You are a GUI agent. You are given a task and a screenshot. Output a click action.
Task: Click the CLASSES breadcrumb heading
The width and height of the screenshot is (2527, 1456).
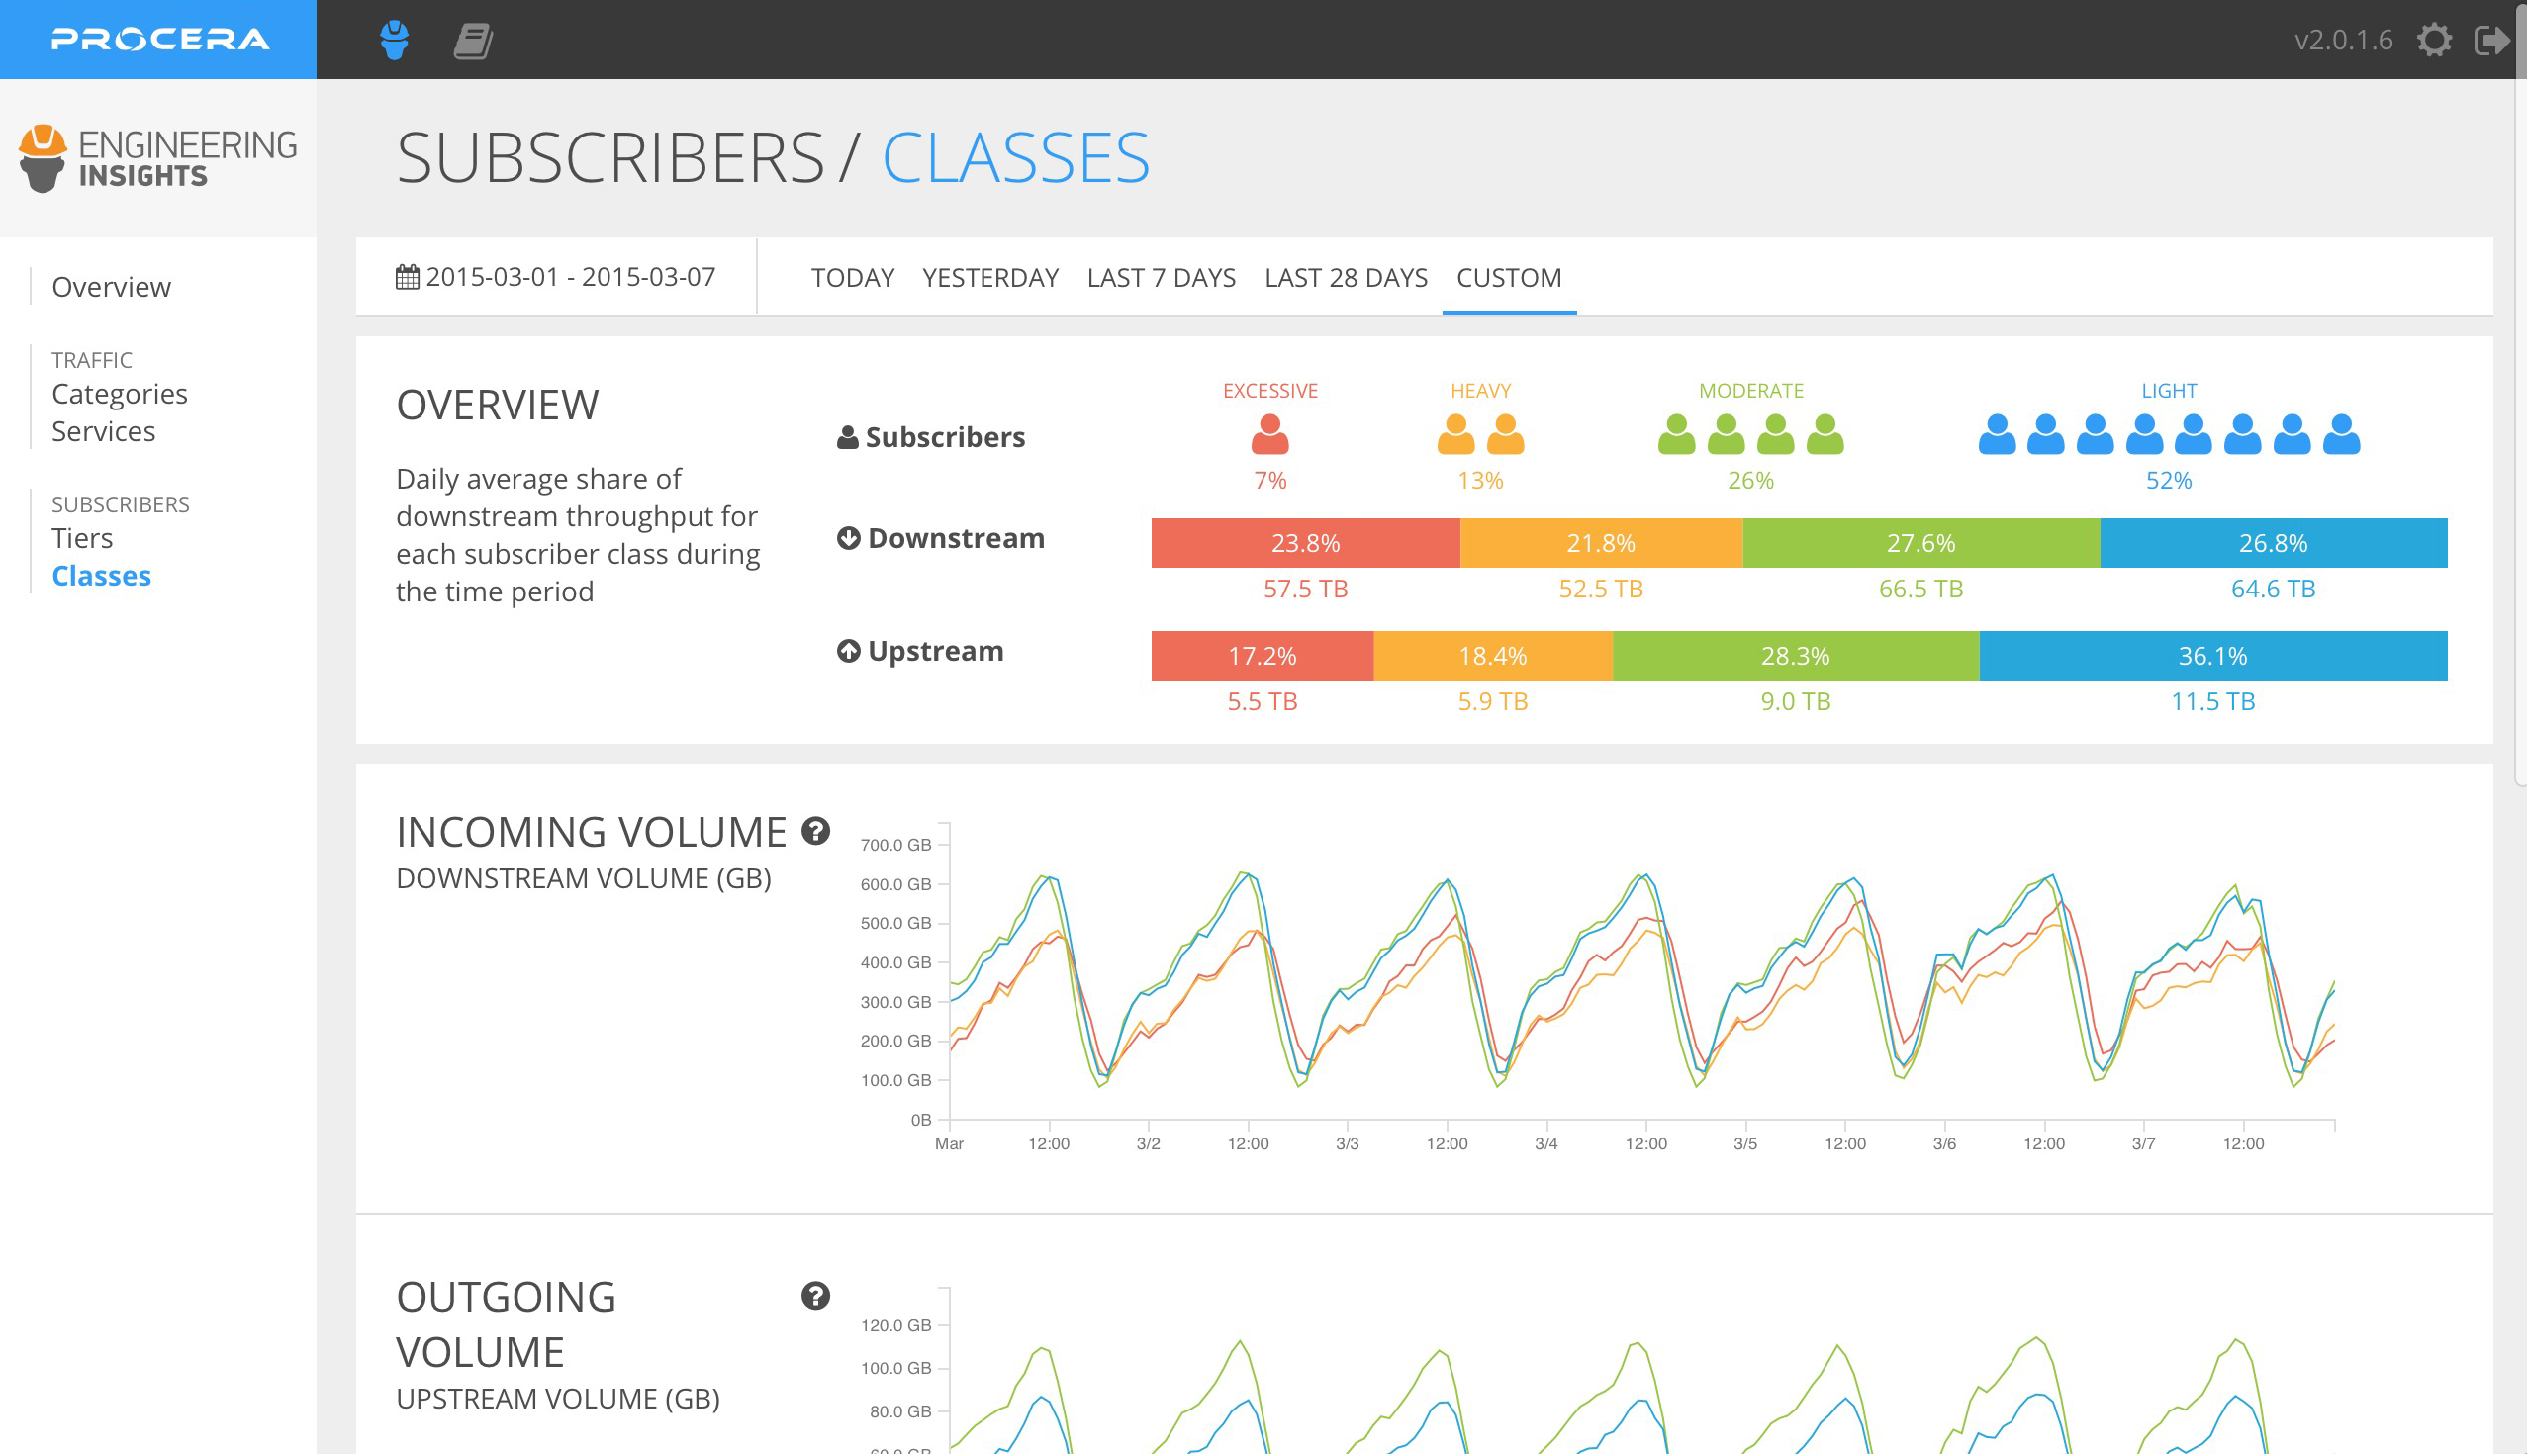[x=1015, y=158]
